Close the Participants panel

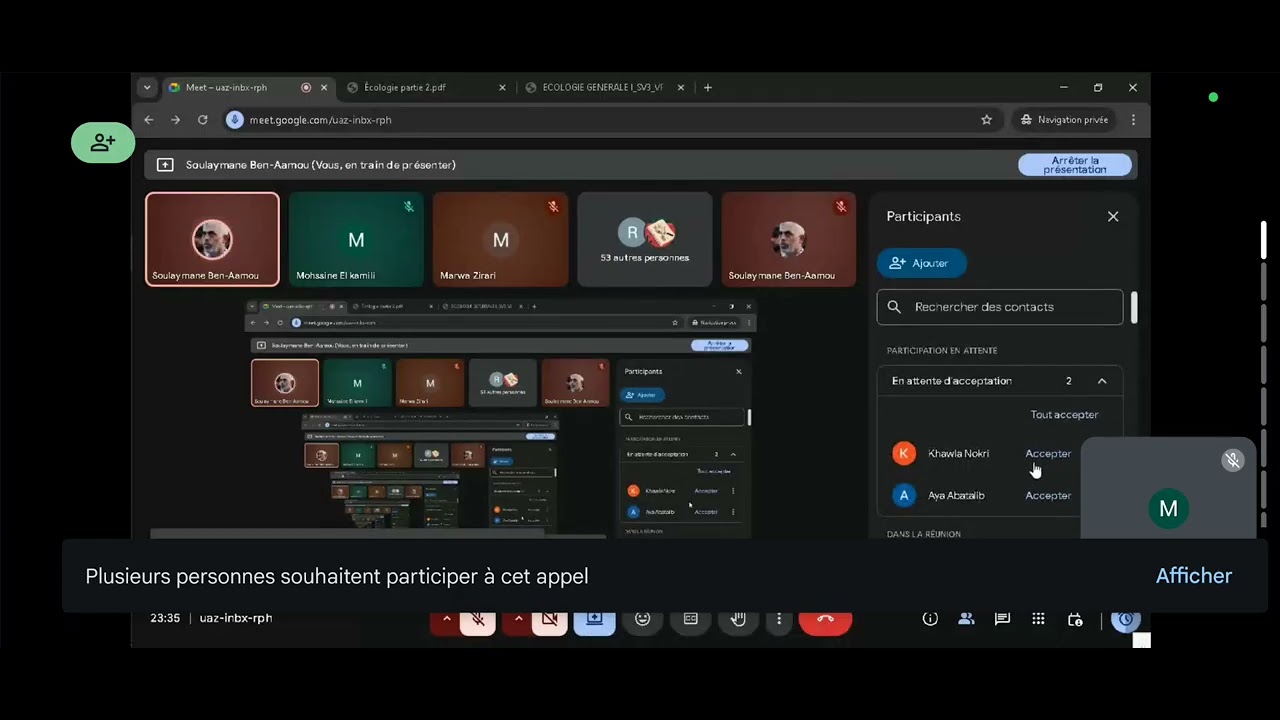[1113, 216]
